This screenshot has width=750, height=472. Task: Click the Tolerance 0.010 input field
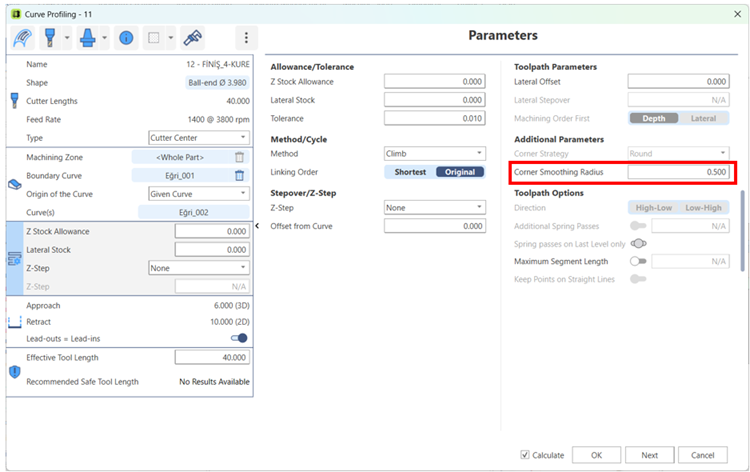click(x=435, y=118)
